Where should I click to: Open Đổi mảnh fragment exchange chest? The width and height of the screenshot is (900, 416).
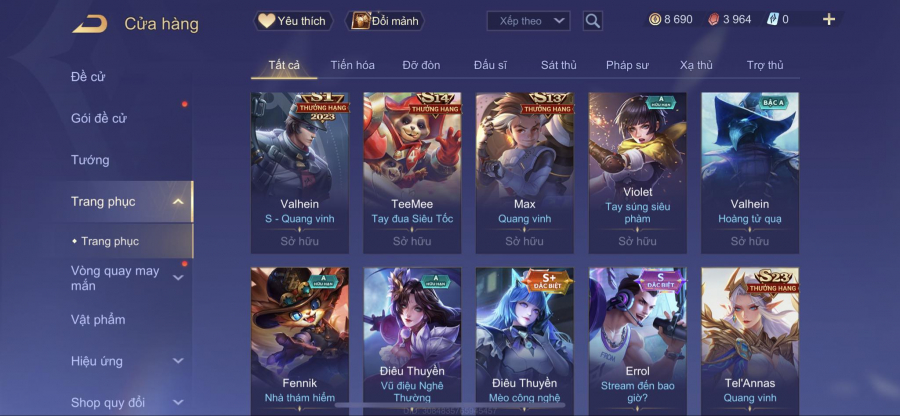pos(385,21)
